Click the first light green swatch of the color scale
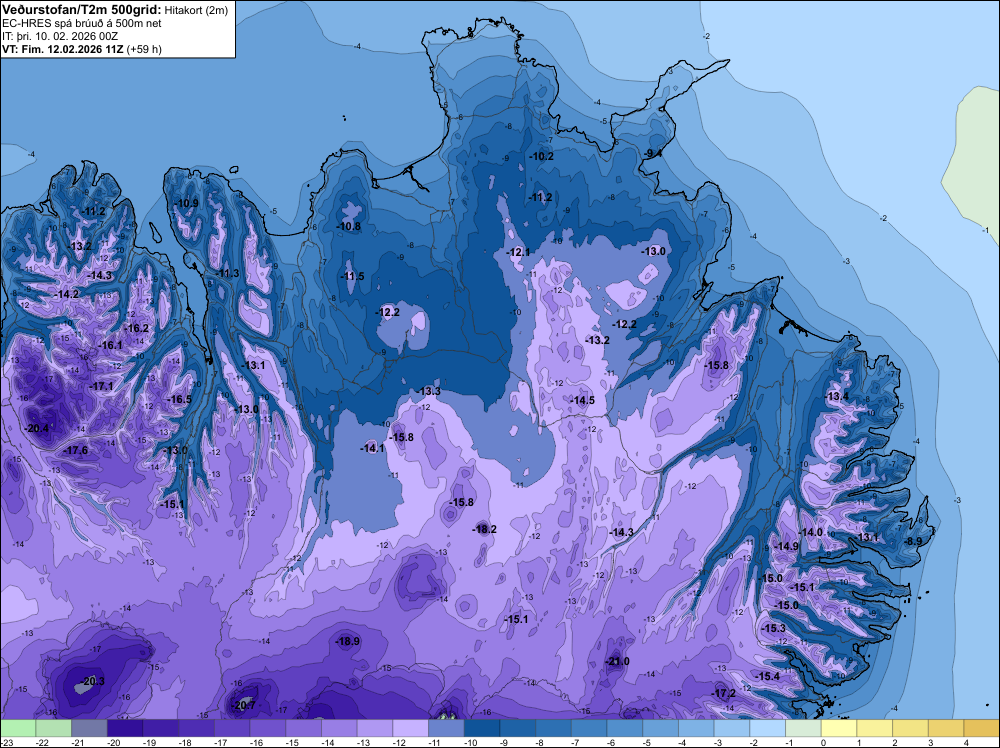The image size is (1000, 748). [18, 728]
